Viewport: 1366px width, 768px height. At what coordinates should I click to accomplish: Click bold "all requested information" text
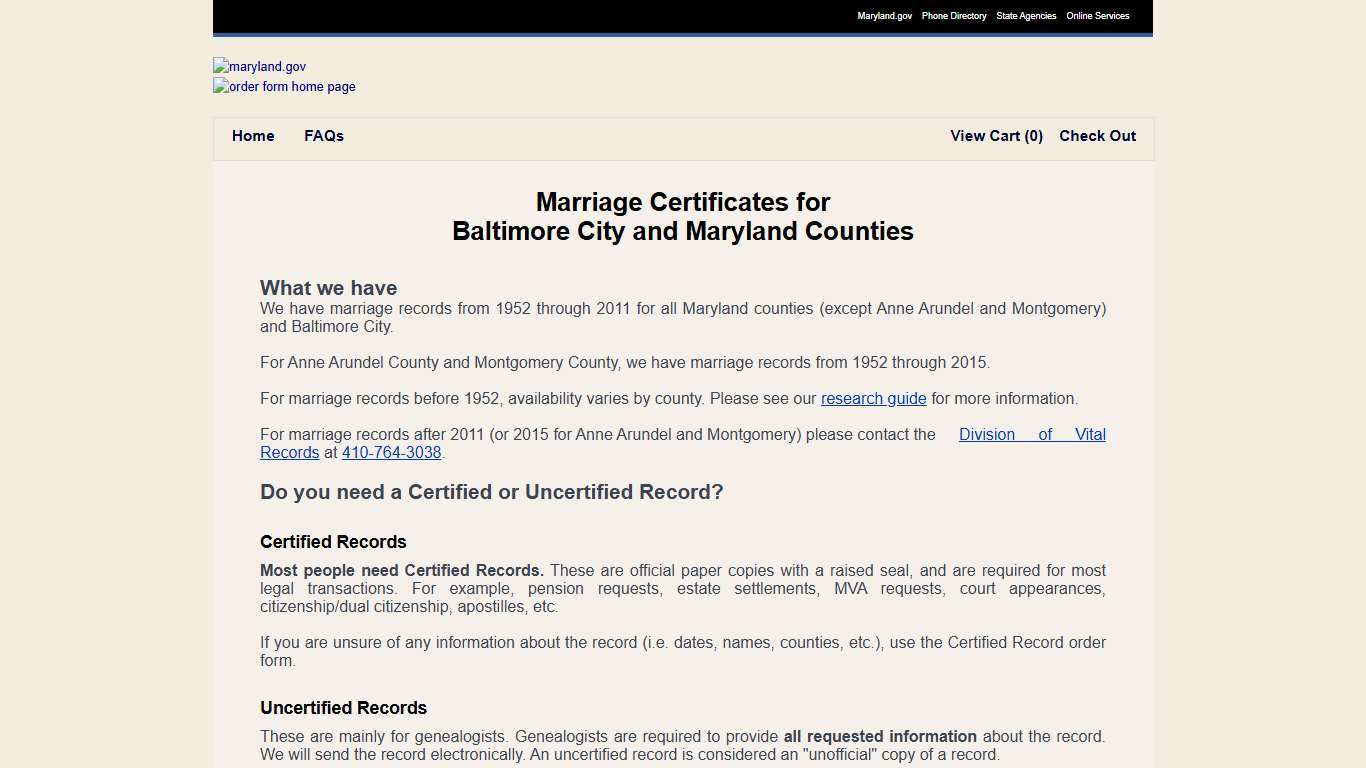(880, 737)
